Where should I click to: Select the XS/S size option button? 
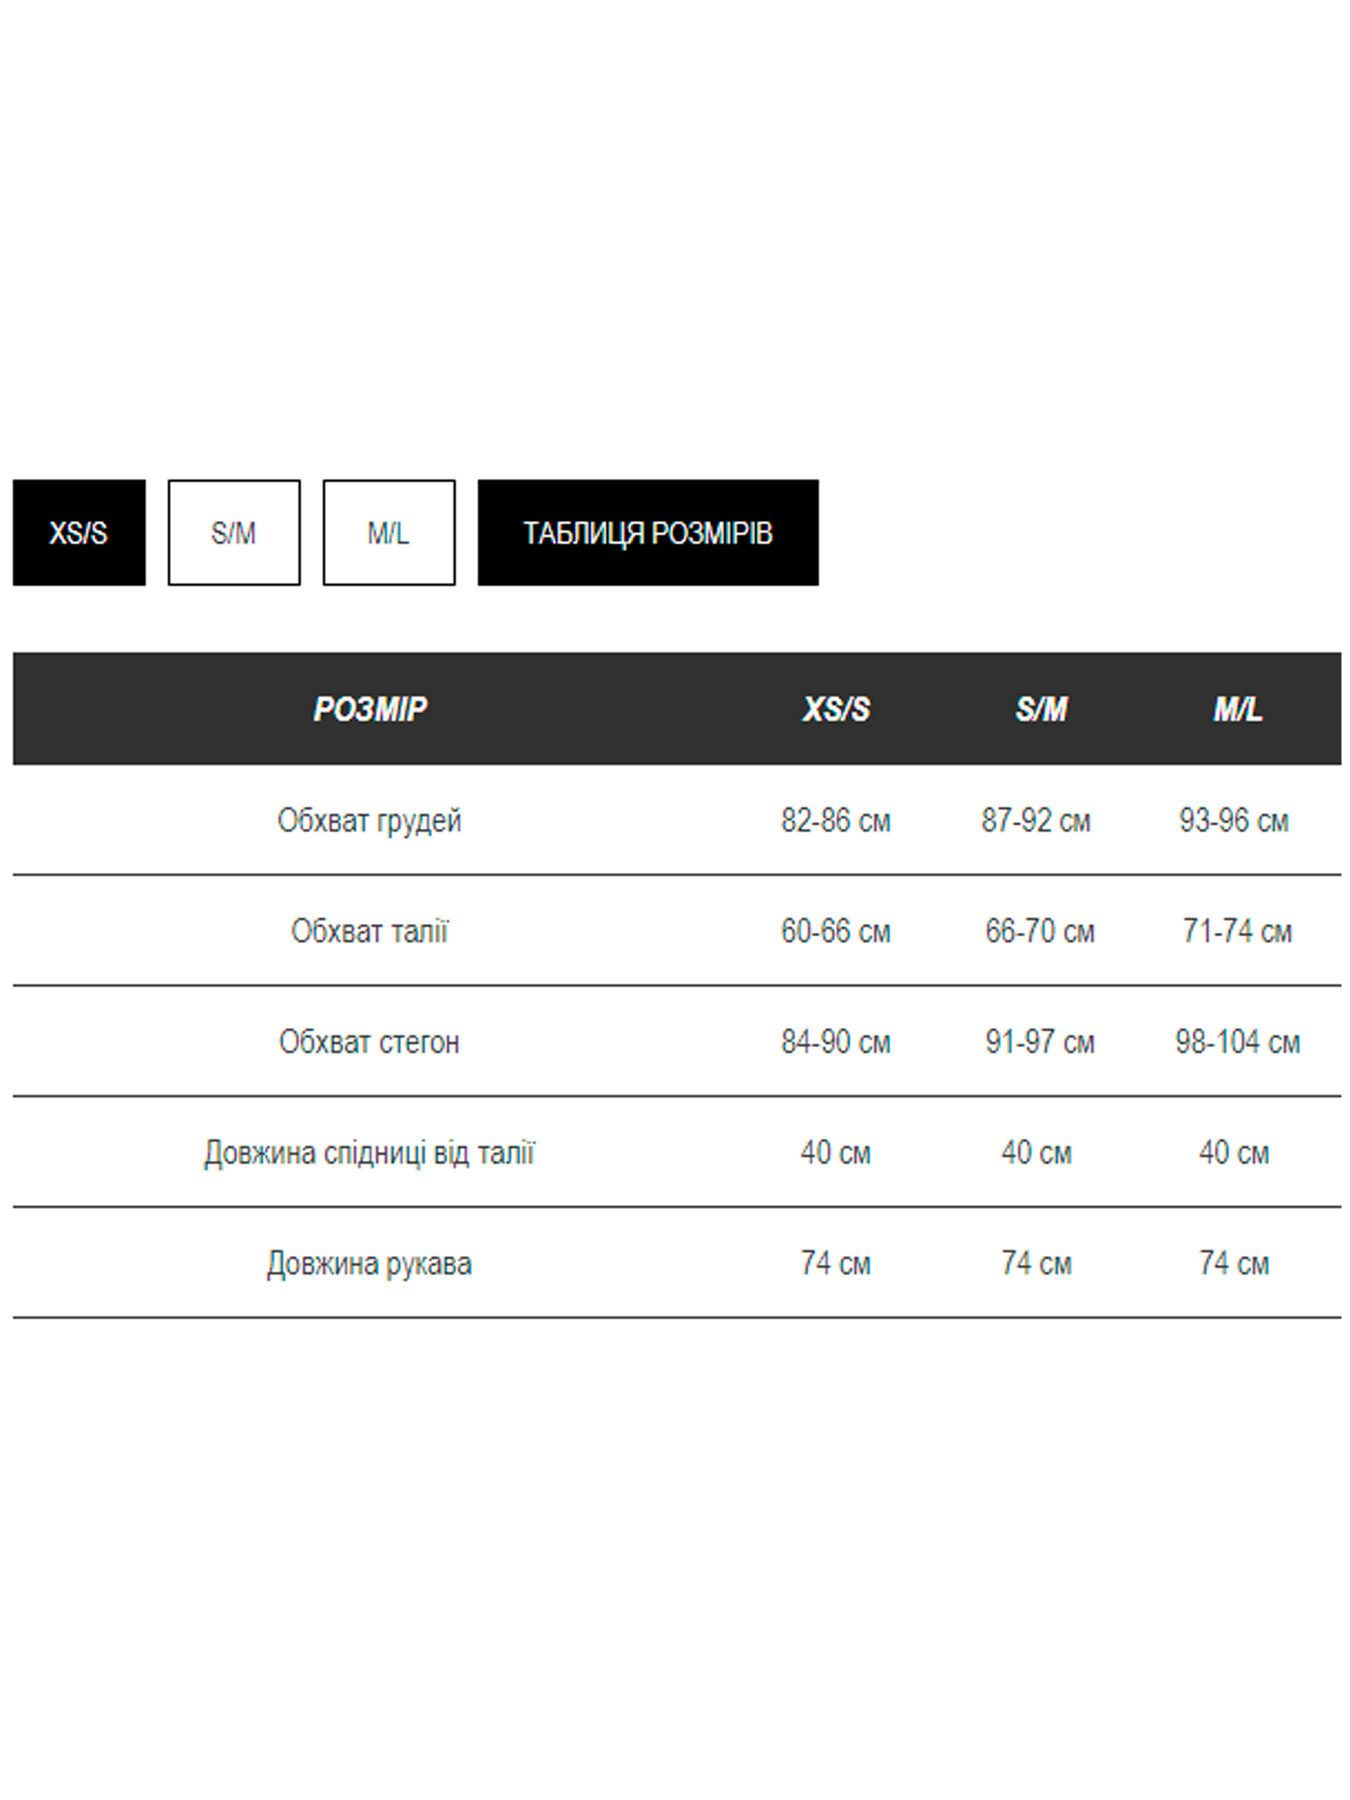coord(79,532)
